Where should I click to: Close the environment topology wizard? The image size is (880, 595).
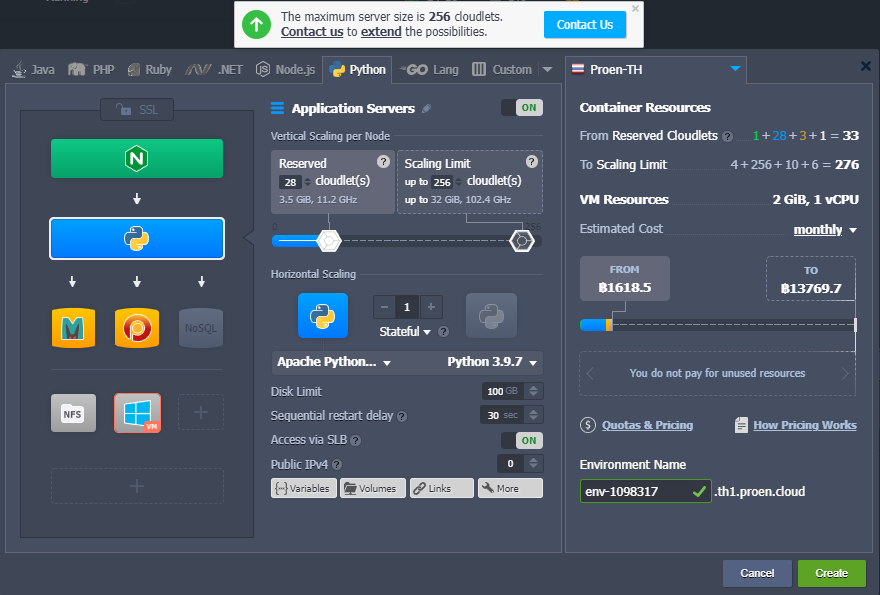[865, 66]
